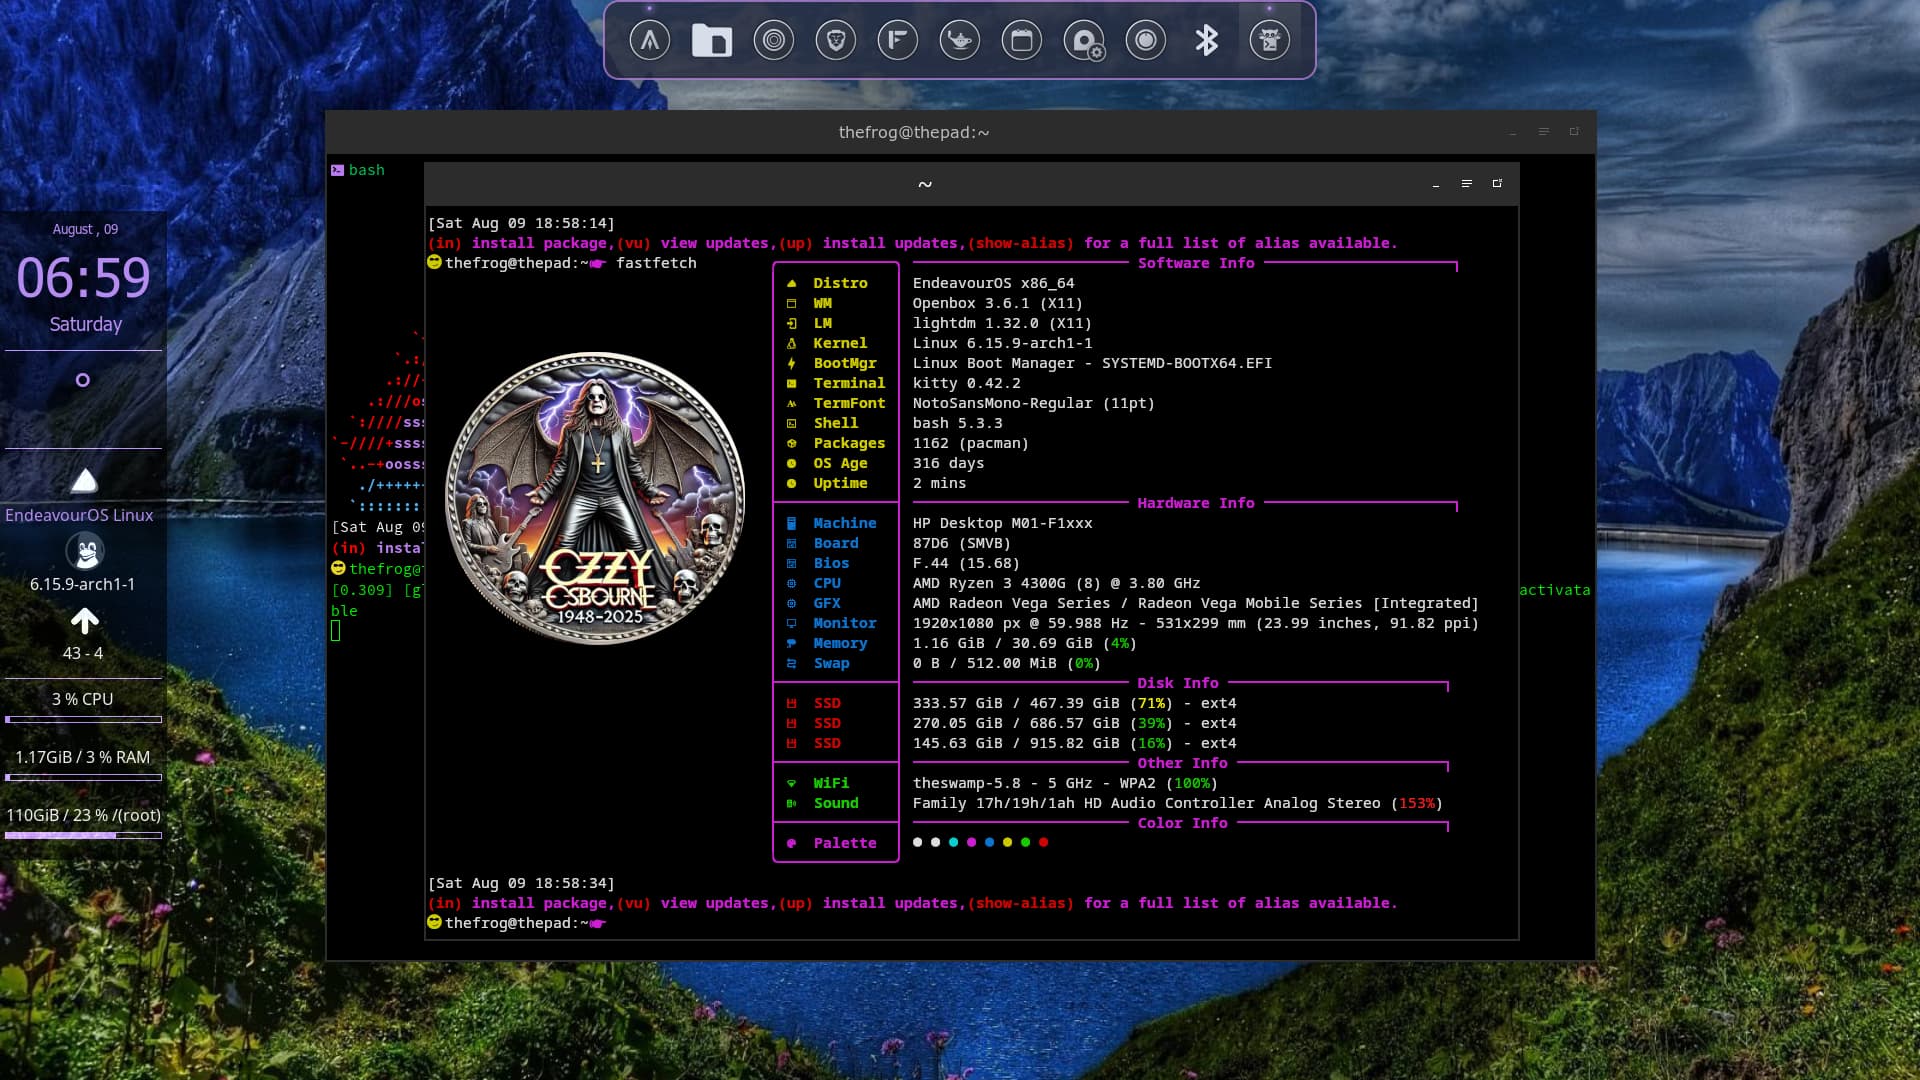Click the green cursor in the background terminal
The width and height of the screenshot is (1920, 1080).
336,631
